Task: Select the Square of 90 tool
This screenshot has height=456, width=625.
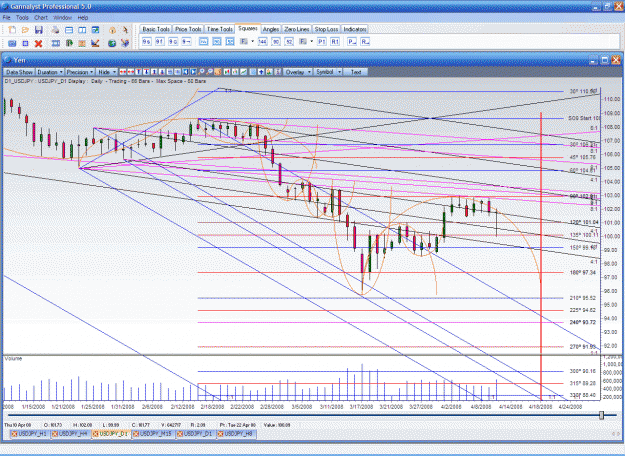Action: [275, 41]
